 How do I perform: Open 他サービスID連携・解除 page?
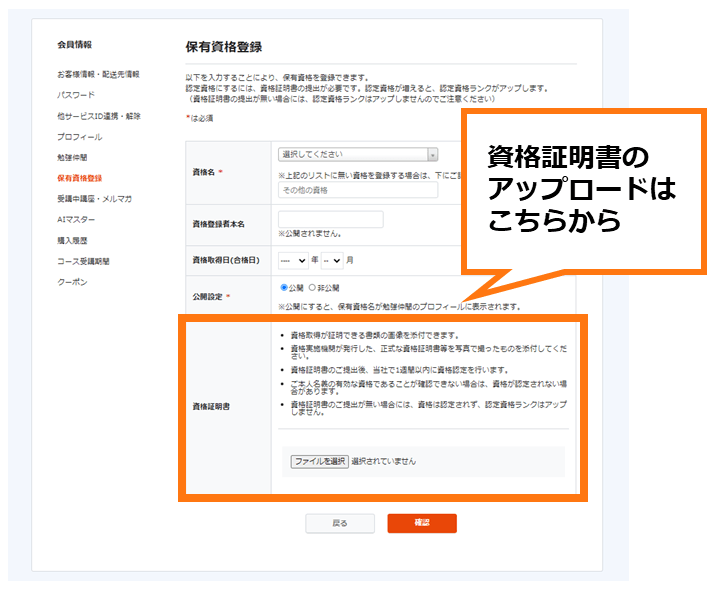pyautogui.click(x=99, y=116)
